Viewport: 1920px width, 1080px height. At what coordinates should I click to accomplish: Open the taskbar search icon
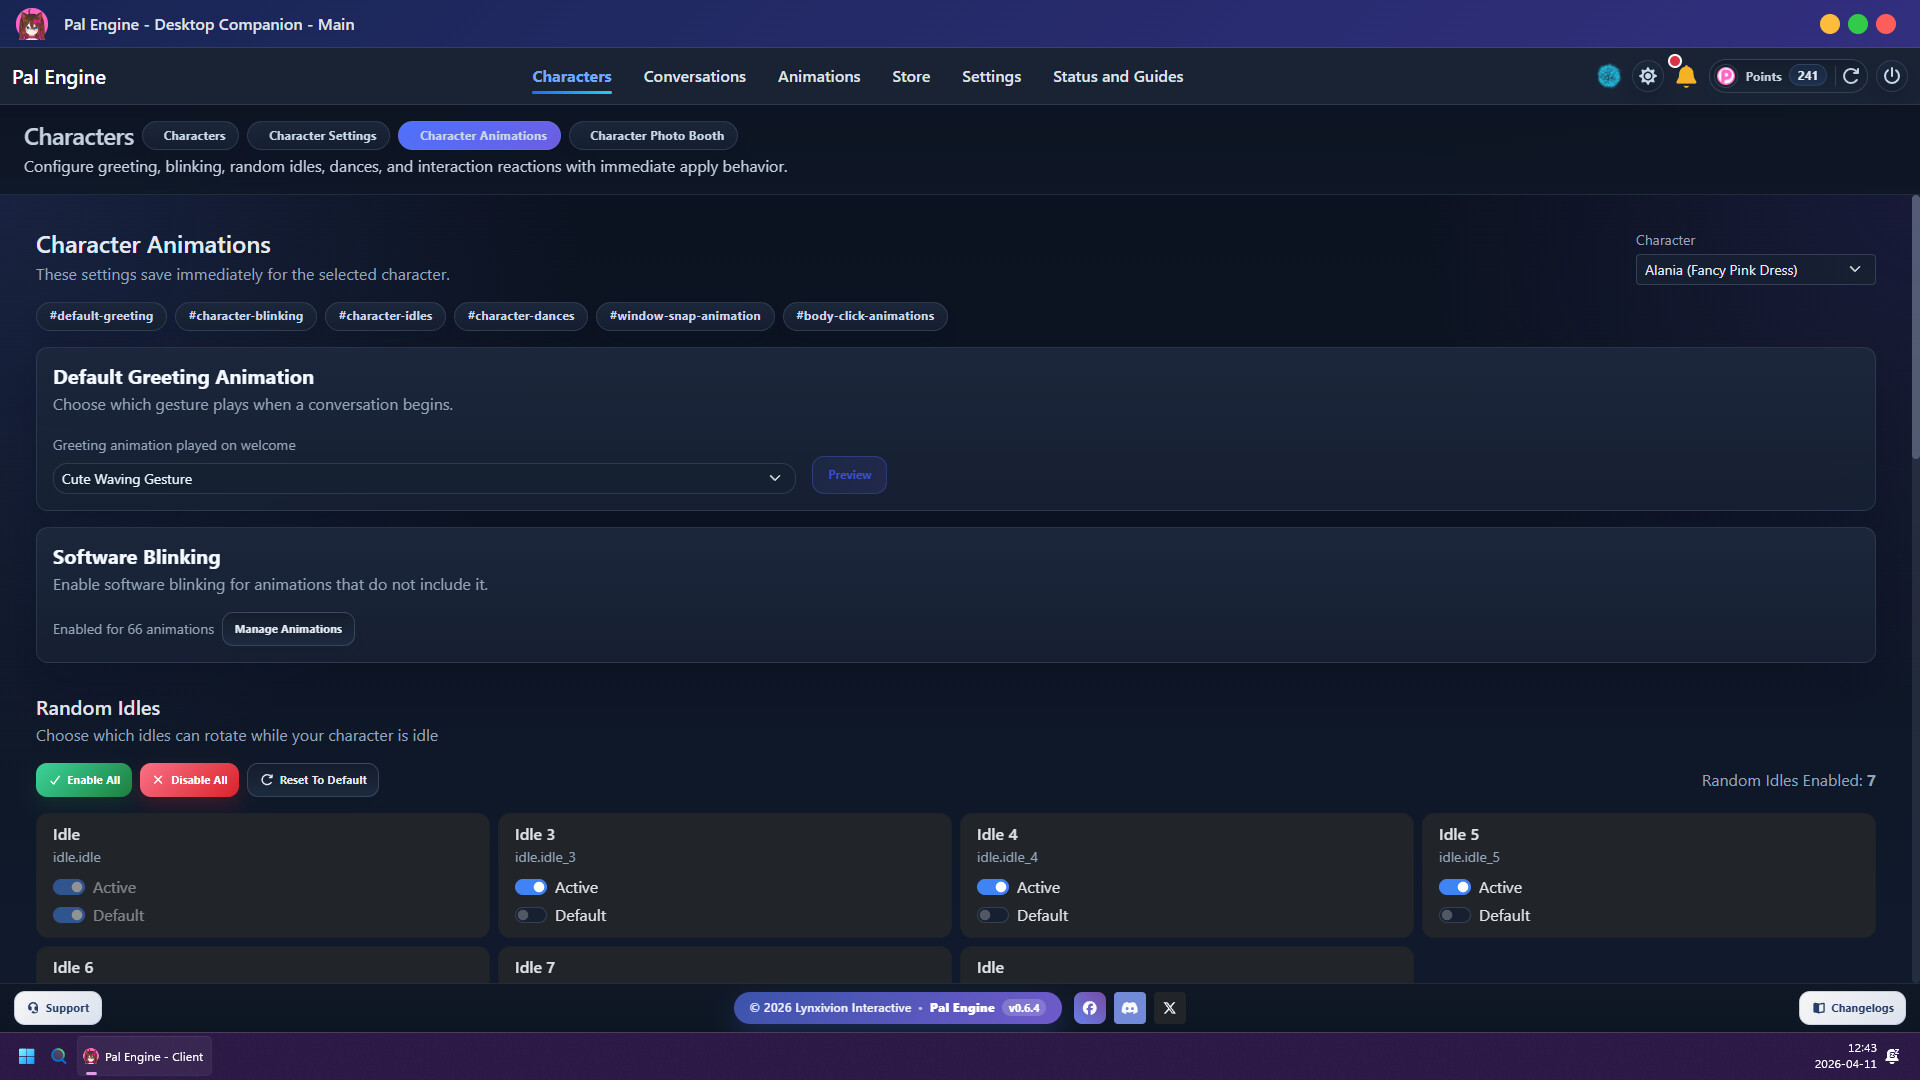click(x=59, y=1056)
